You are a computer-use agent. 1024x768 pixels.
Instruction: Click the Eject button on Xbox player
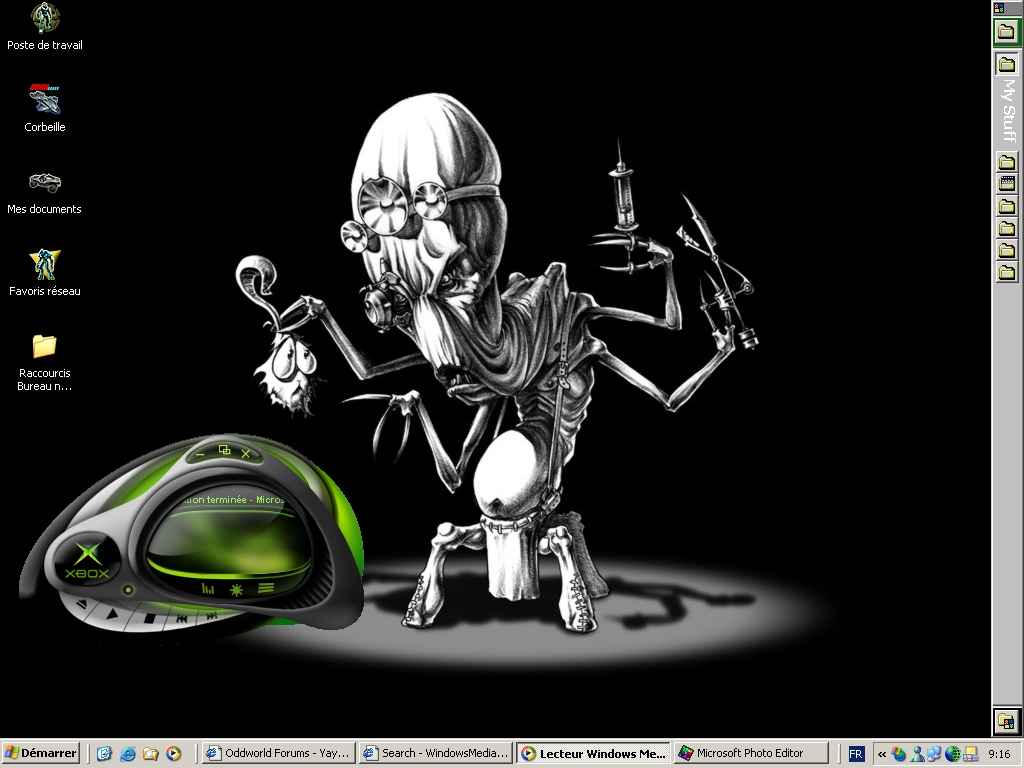[83, 606]
